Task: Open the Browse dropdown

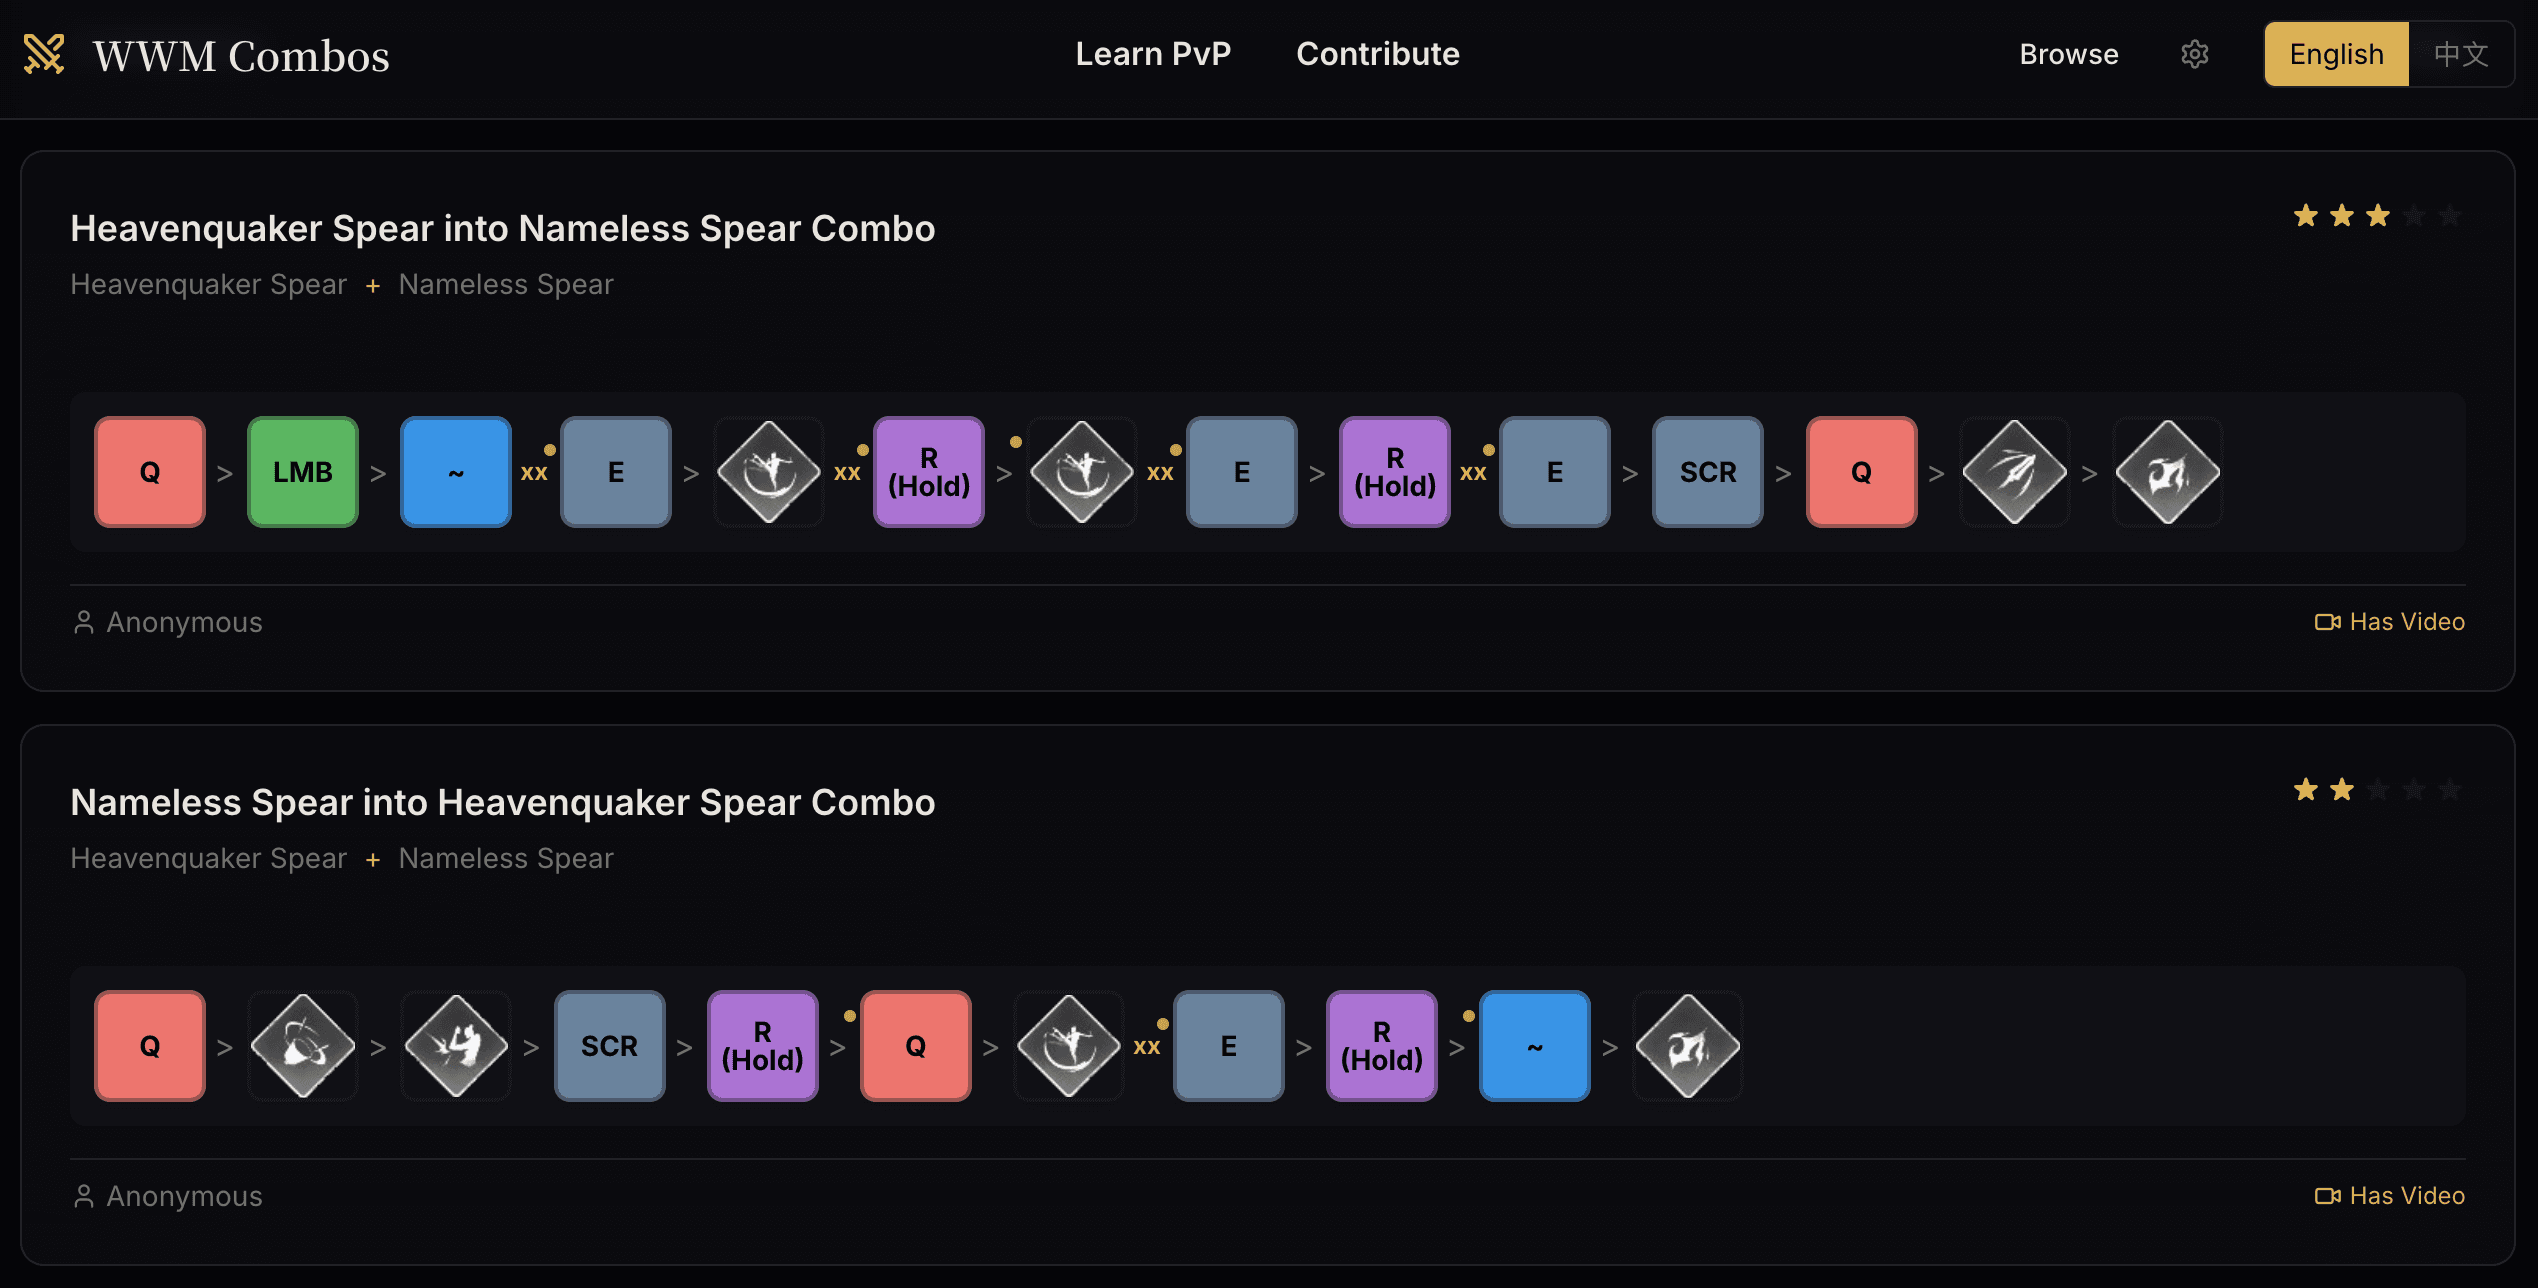Action: (x=2068, y=54)
